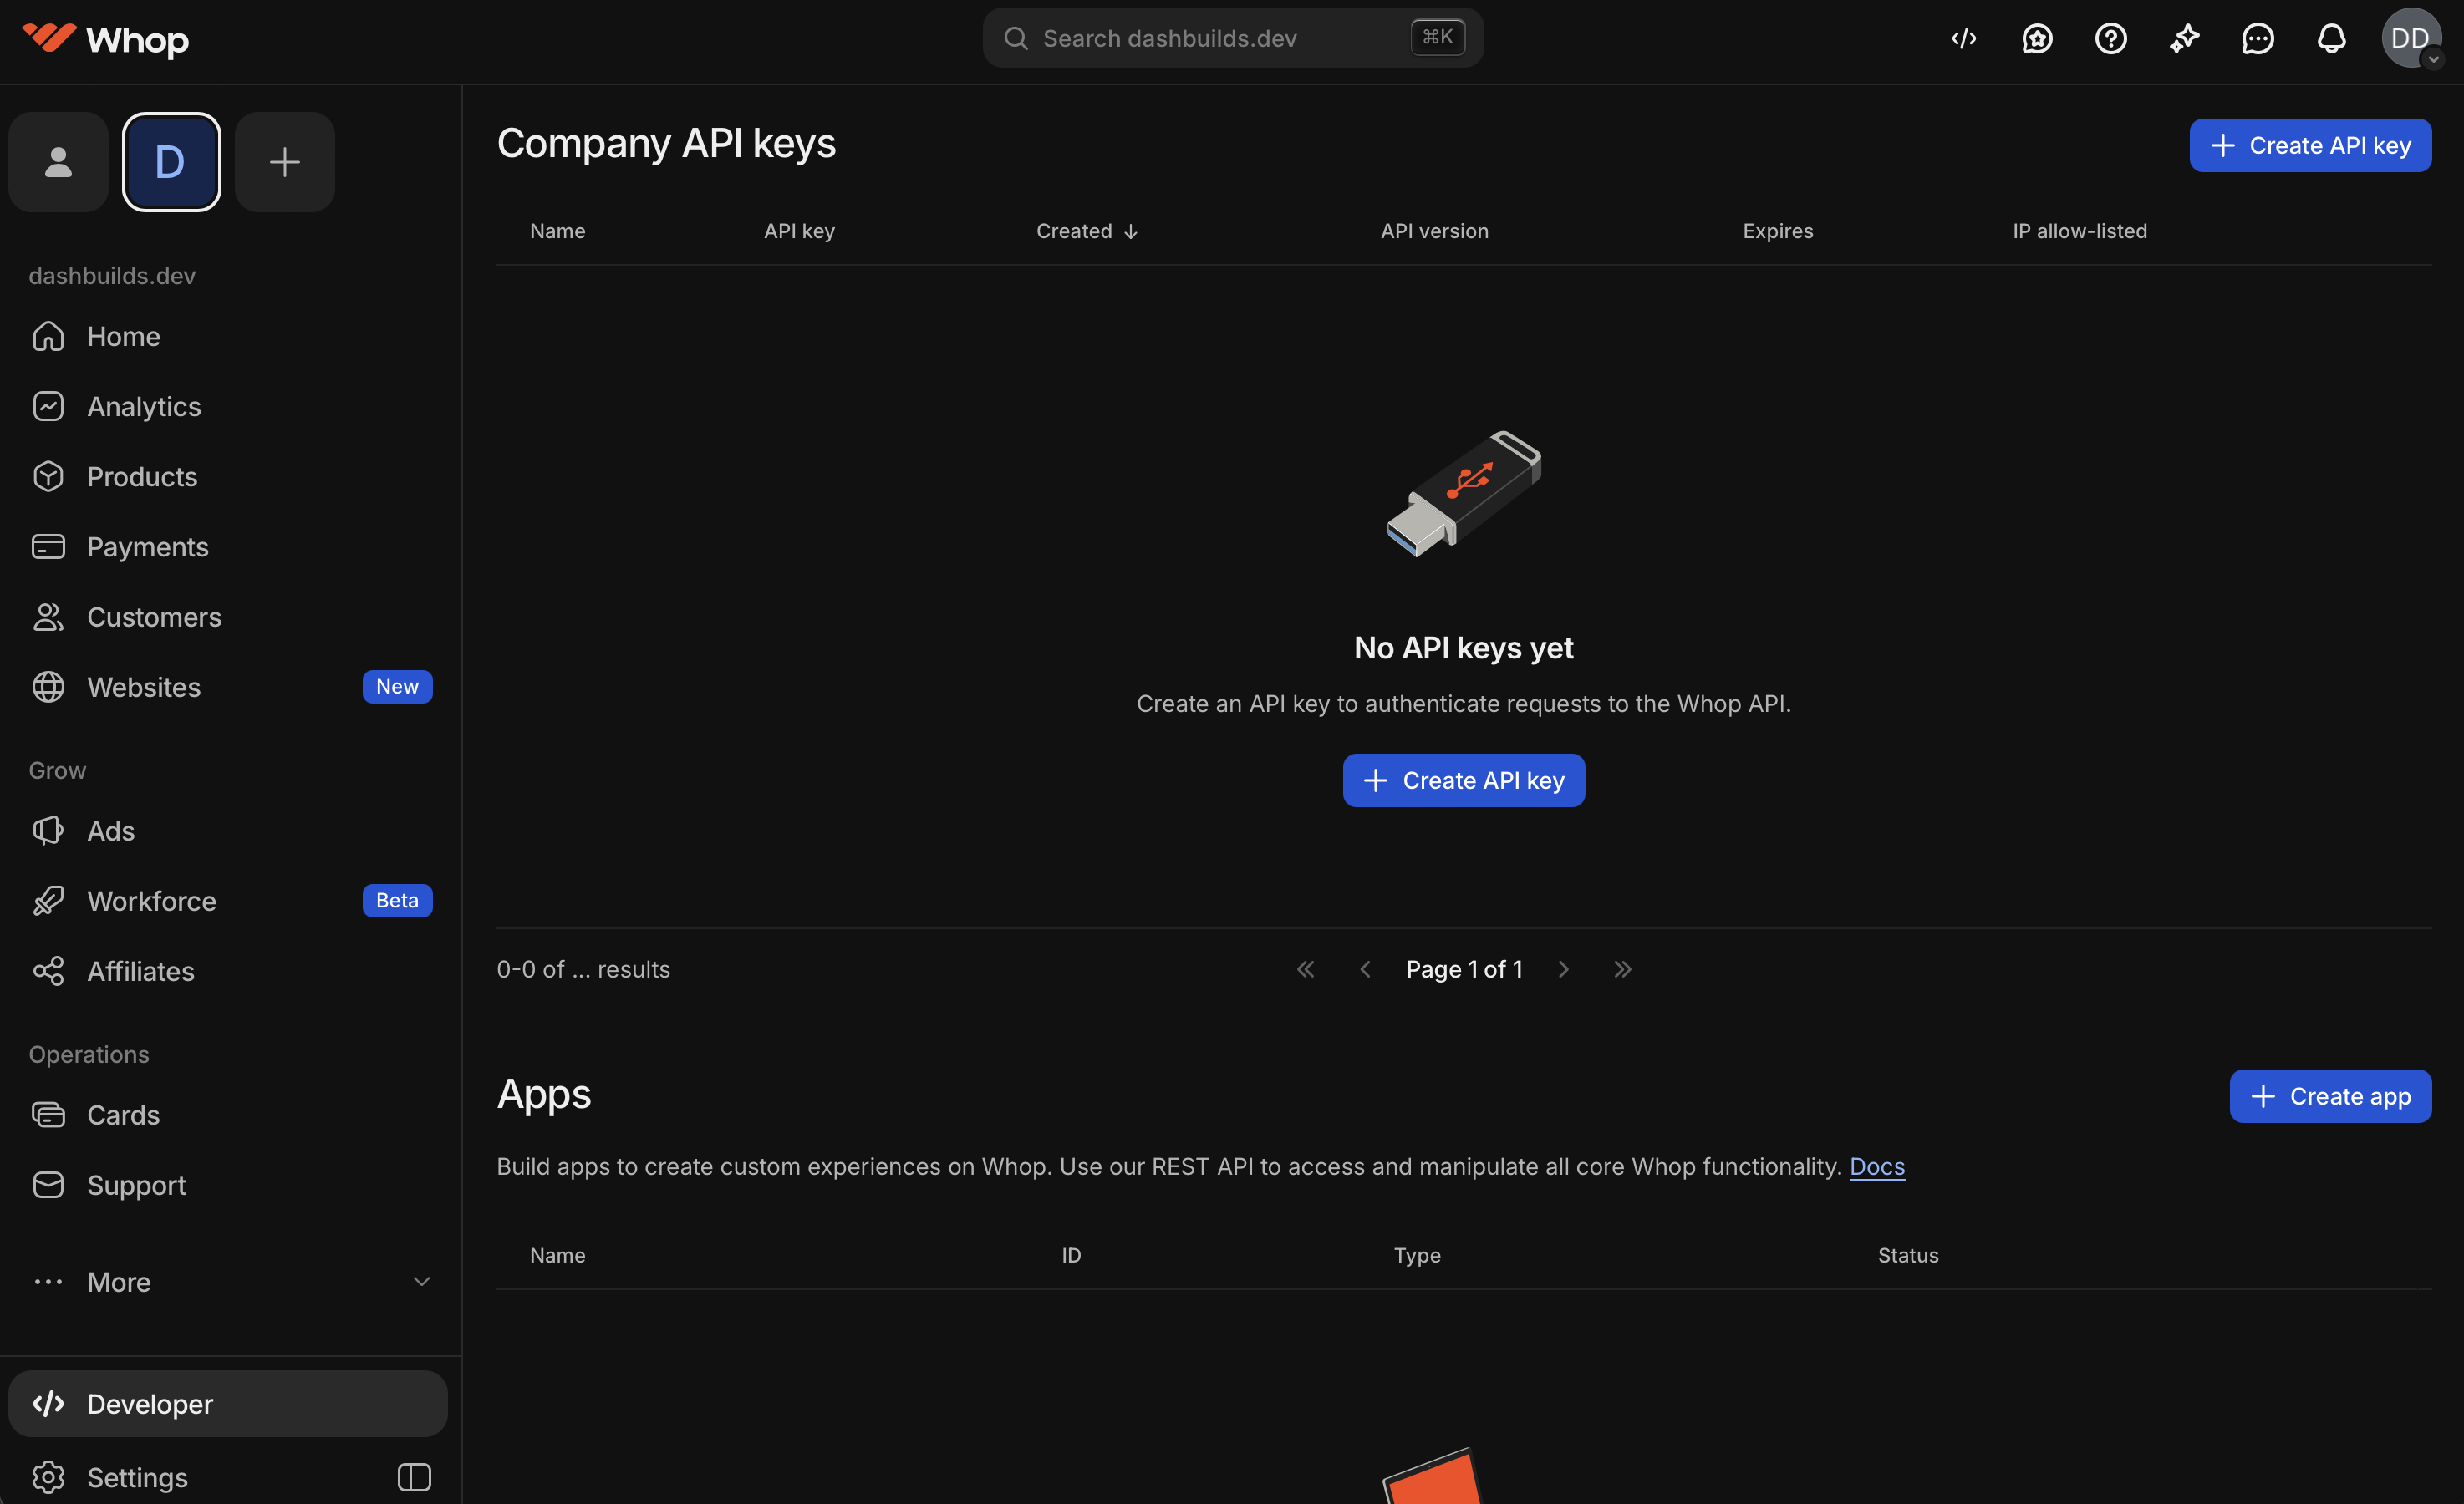Go to the previous page chevron
This screenshot has width=2464, height=1504.
[1365, 969]
